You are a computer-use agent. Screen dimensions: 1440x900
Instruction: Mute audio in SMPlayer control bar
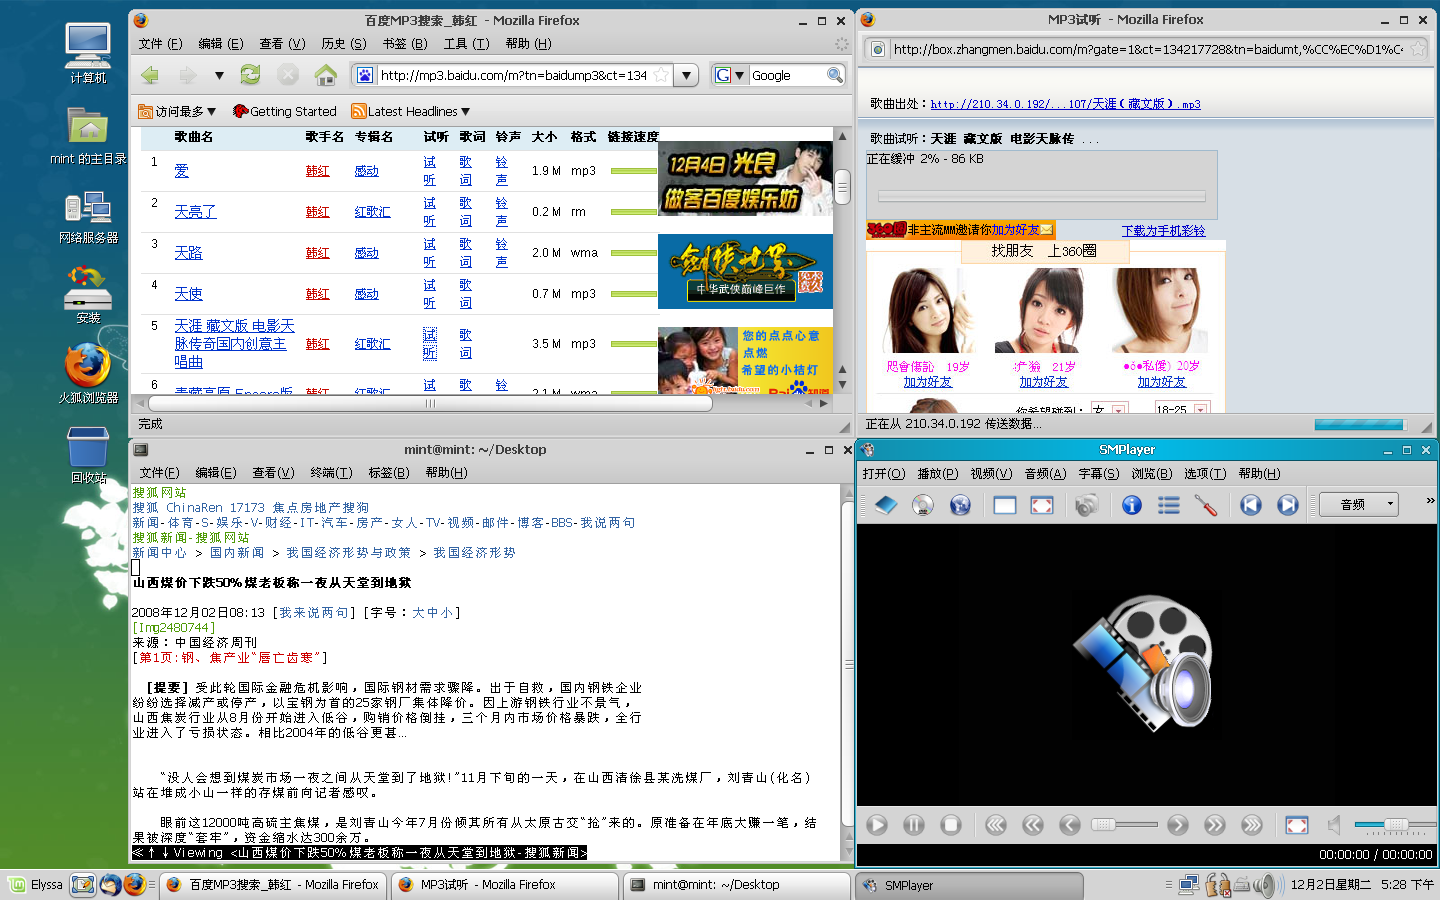1333,825
